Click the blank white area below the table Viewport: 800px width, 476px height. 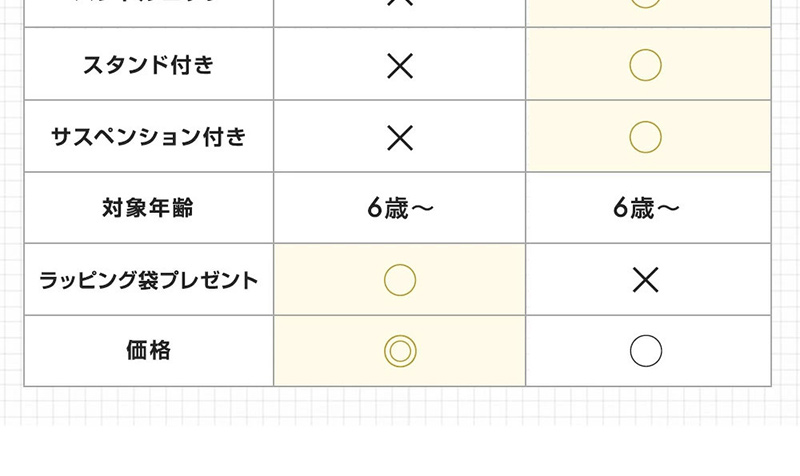pyautogui.click(x=400, y=452)
